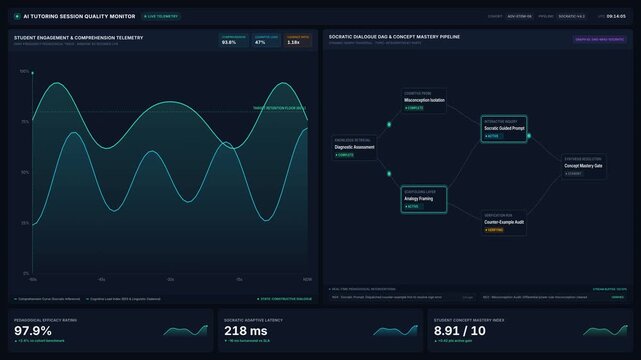The image size is (641, 360).
Task: Click the Stream Buffer status readout
Action: [610, 289]
